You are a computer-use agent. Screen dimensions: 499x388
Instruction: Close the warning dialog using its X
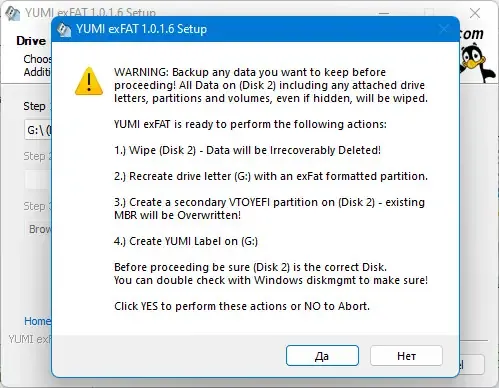(x=444, y=29)
